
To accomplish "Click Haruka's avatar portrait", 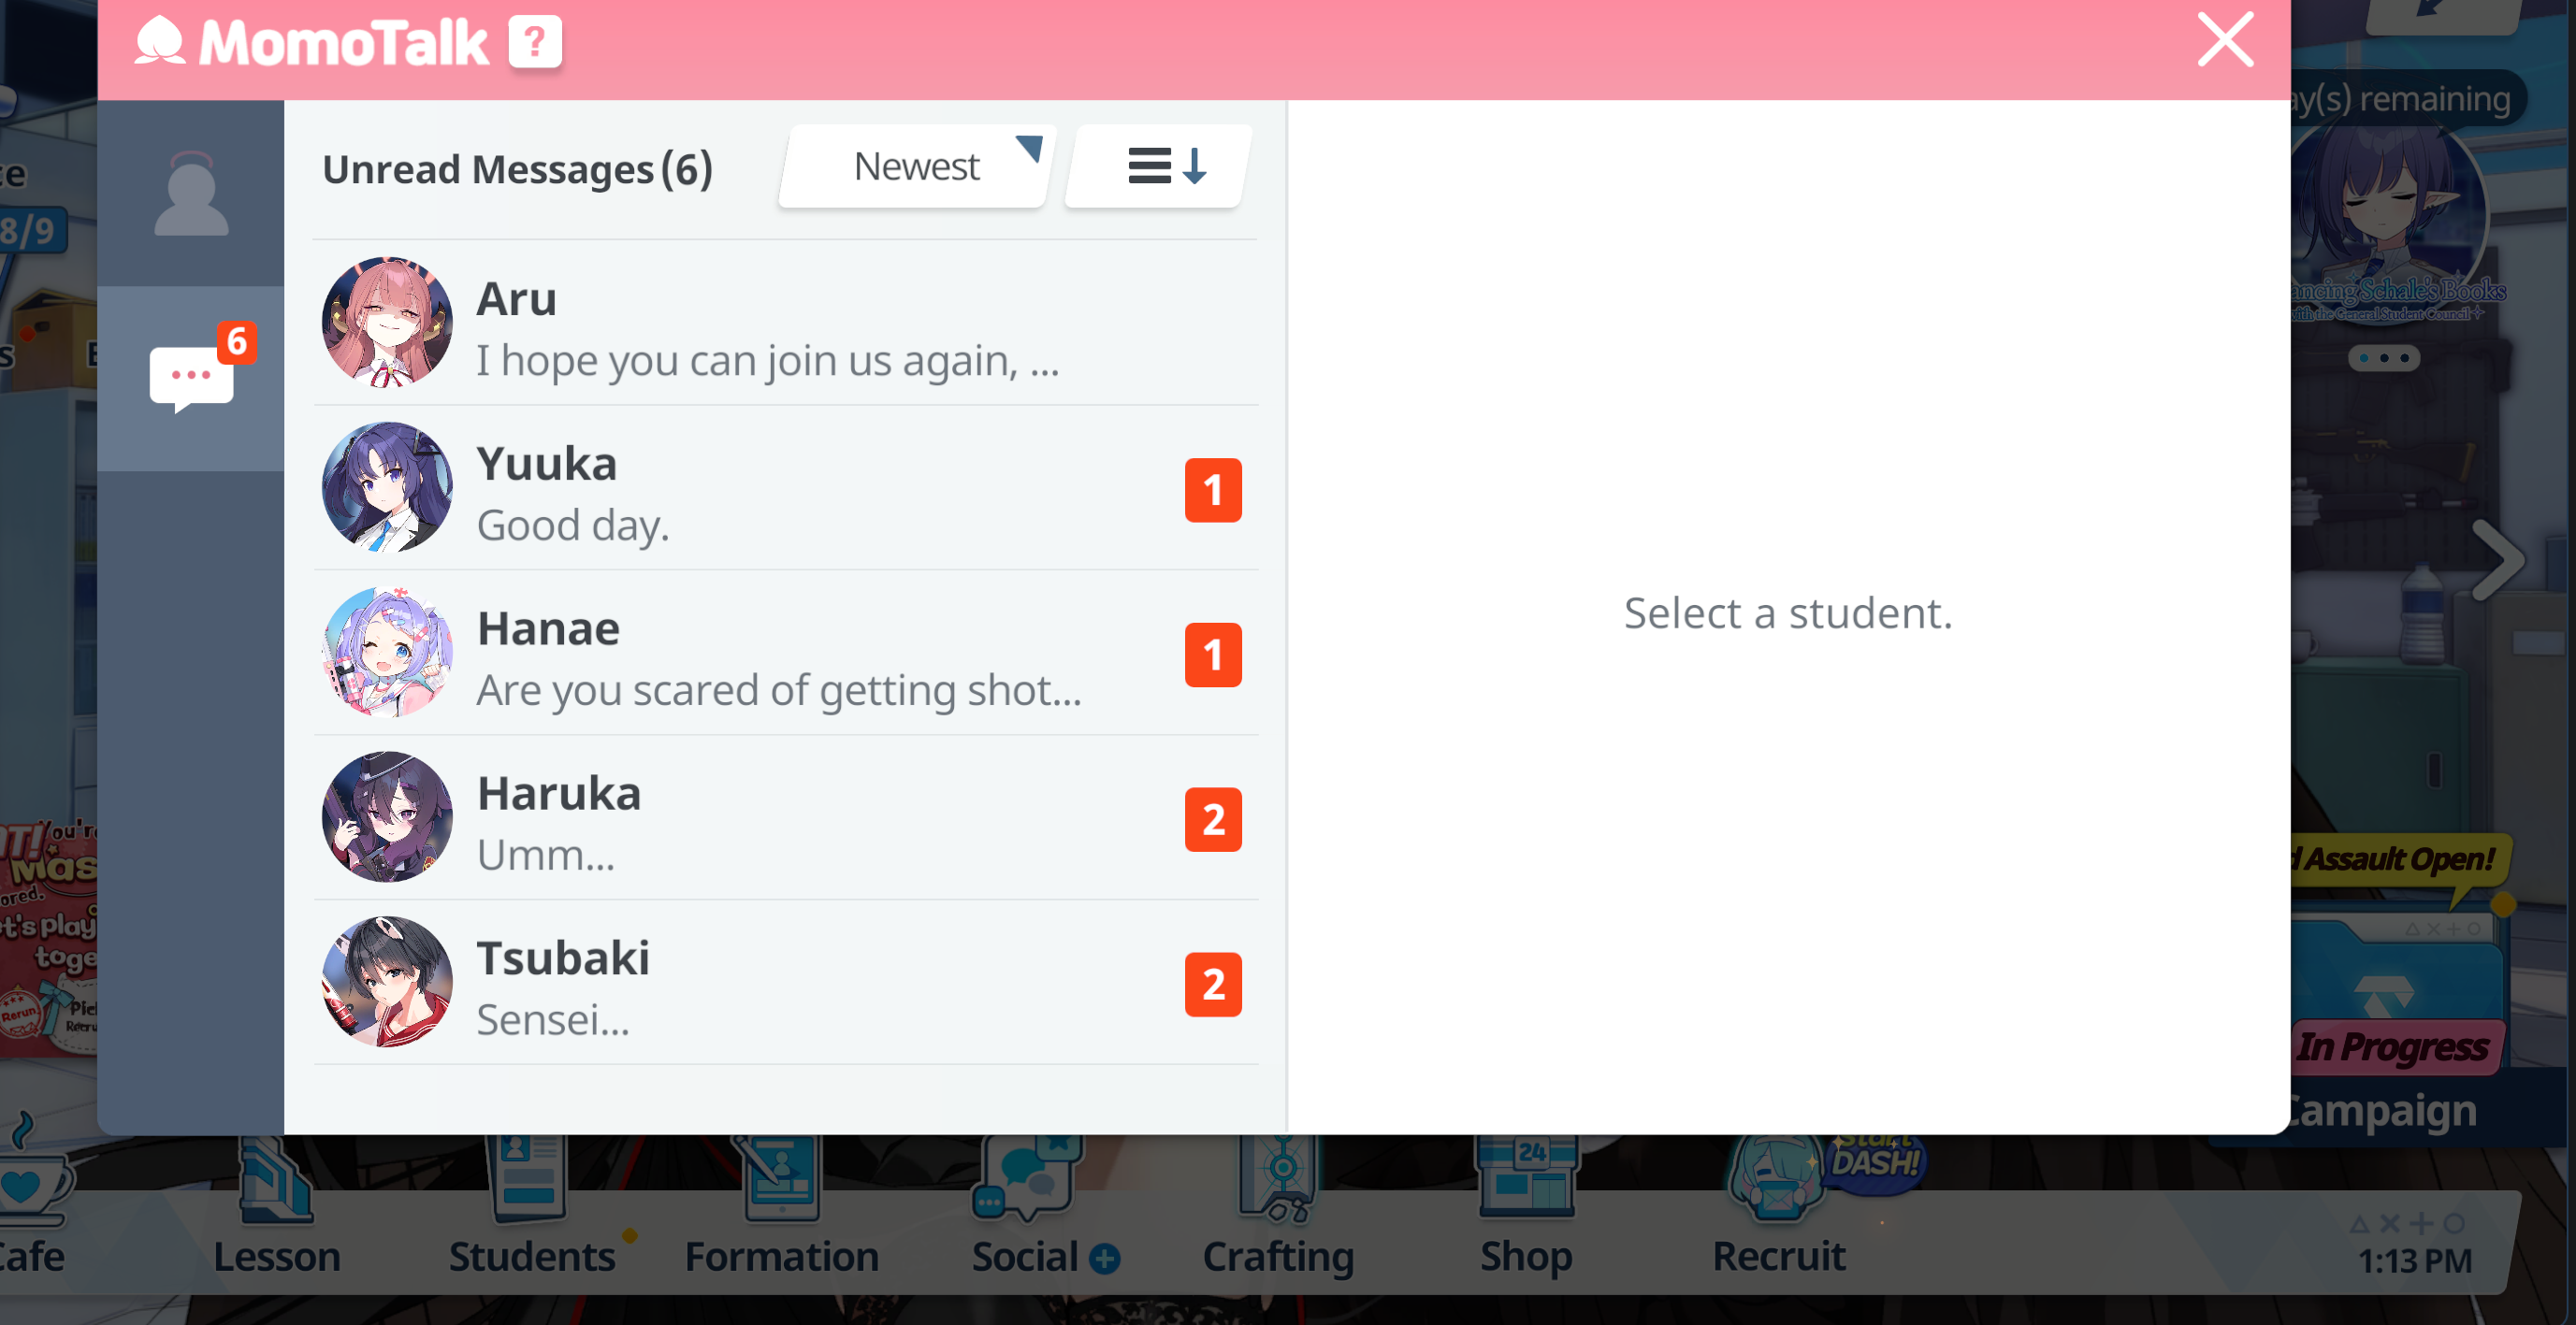I will tap(387, 818).
